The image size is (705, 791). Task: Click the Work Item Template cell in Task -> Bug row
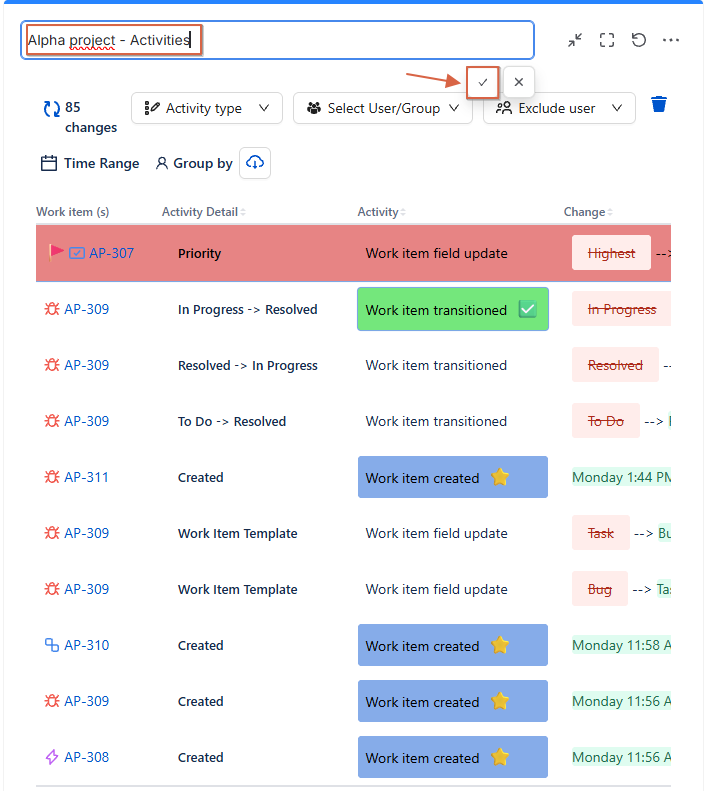pyautogui.click(x=238, y=533)
